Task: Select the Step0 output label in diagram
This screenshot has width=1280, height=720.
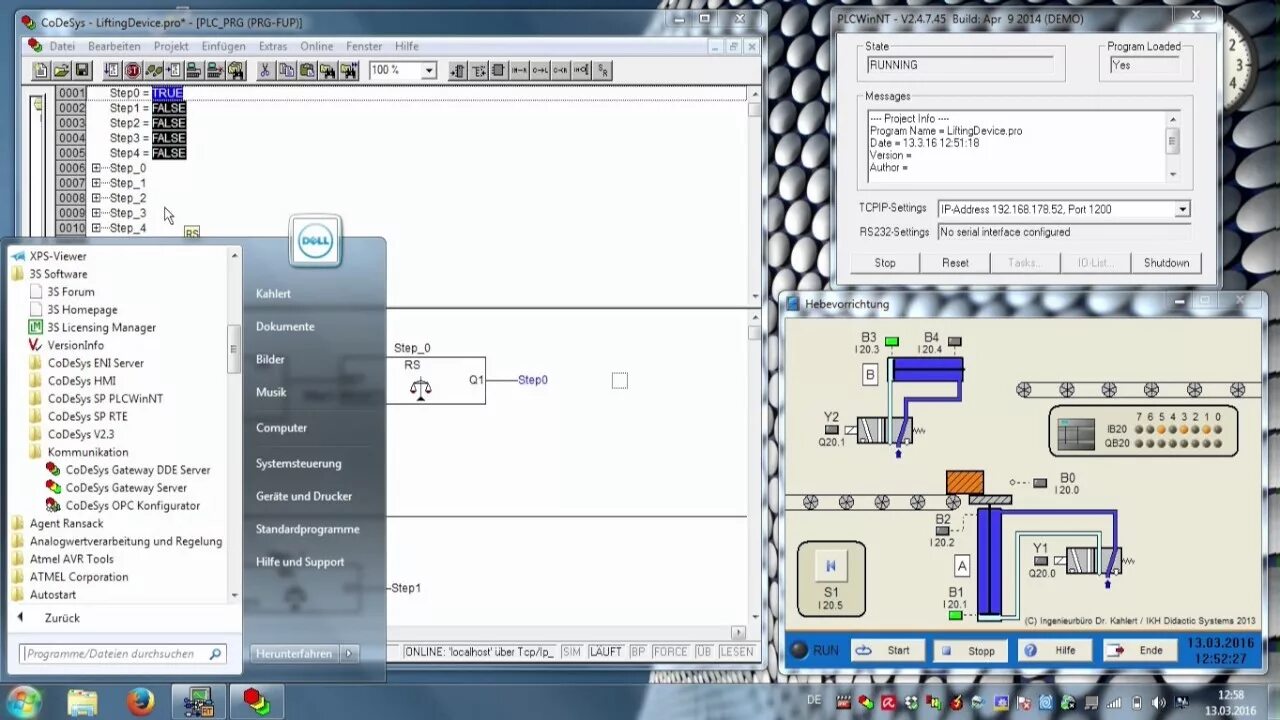Action: coord(533,380)
